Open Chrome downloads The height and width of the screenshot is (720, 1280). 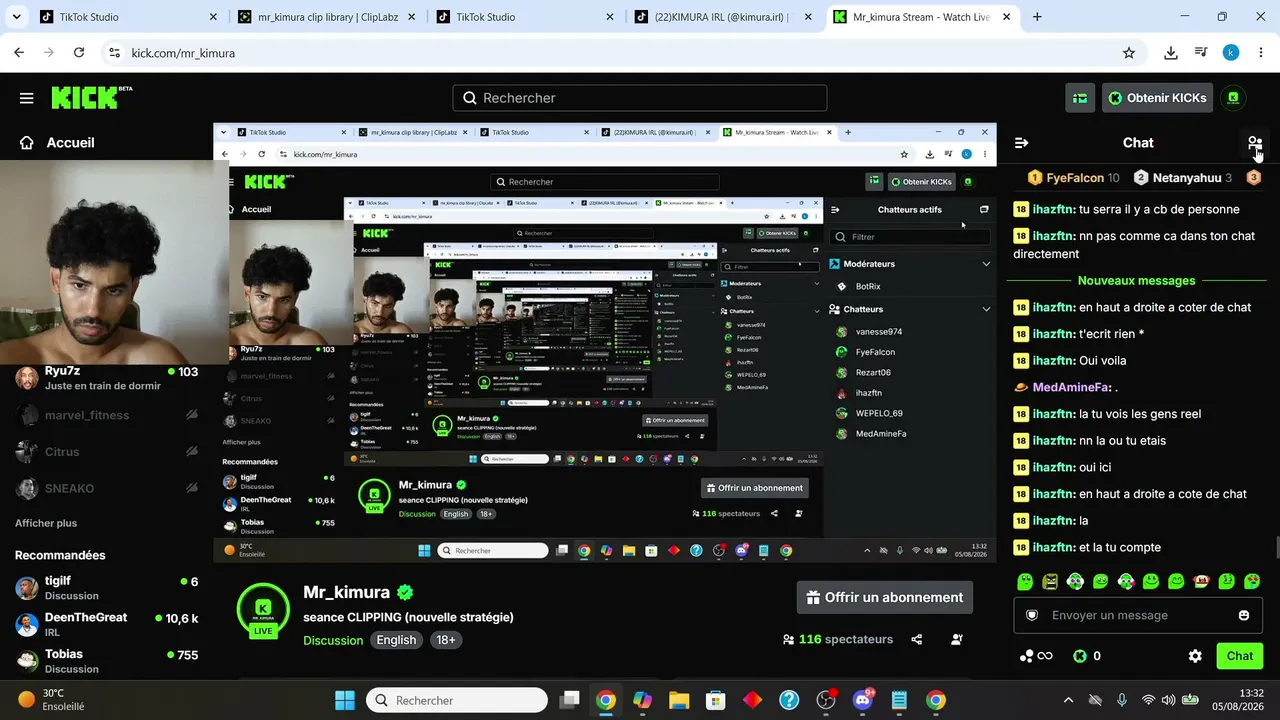click(x=1171, y=53)
